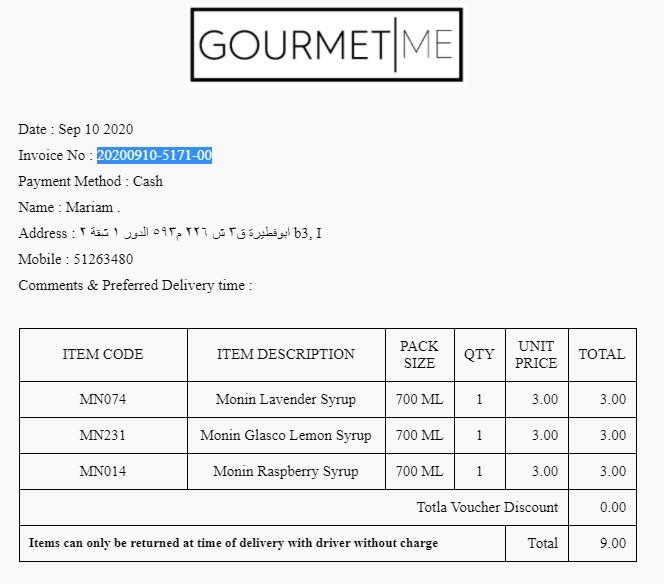
Task: Click the ITEM CODE column header
Action: (x=103, y=354)
